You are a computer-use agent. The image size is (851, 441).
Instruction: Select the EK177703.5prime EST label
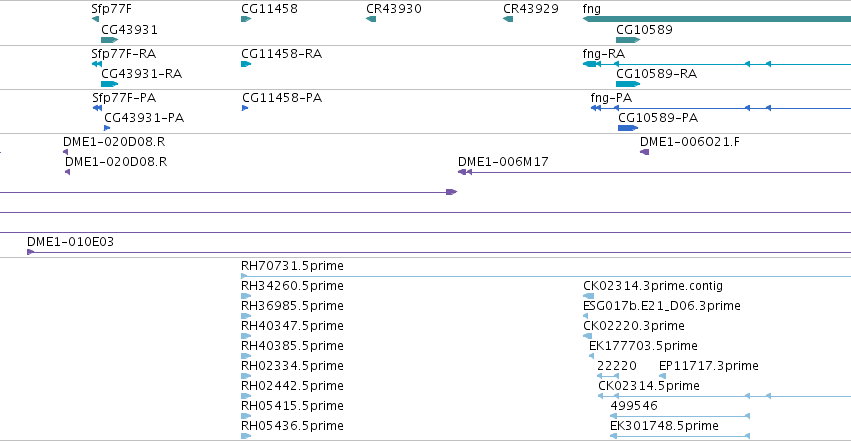coord(643,346)
